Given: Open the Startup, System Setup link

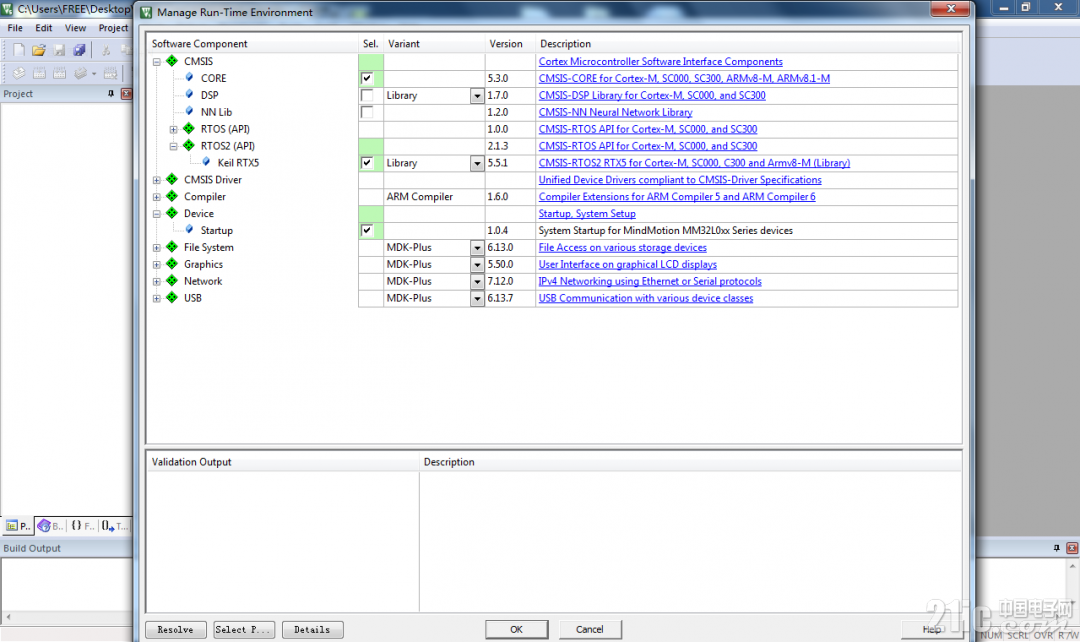Looking at the screenshot, I should 587,214.
